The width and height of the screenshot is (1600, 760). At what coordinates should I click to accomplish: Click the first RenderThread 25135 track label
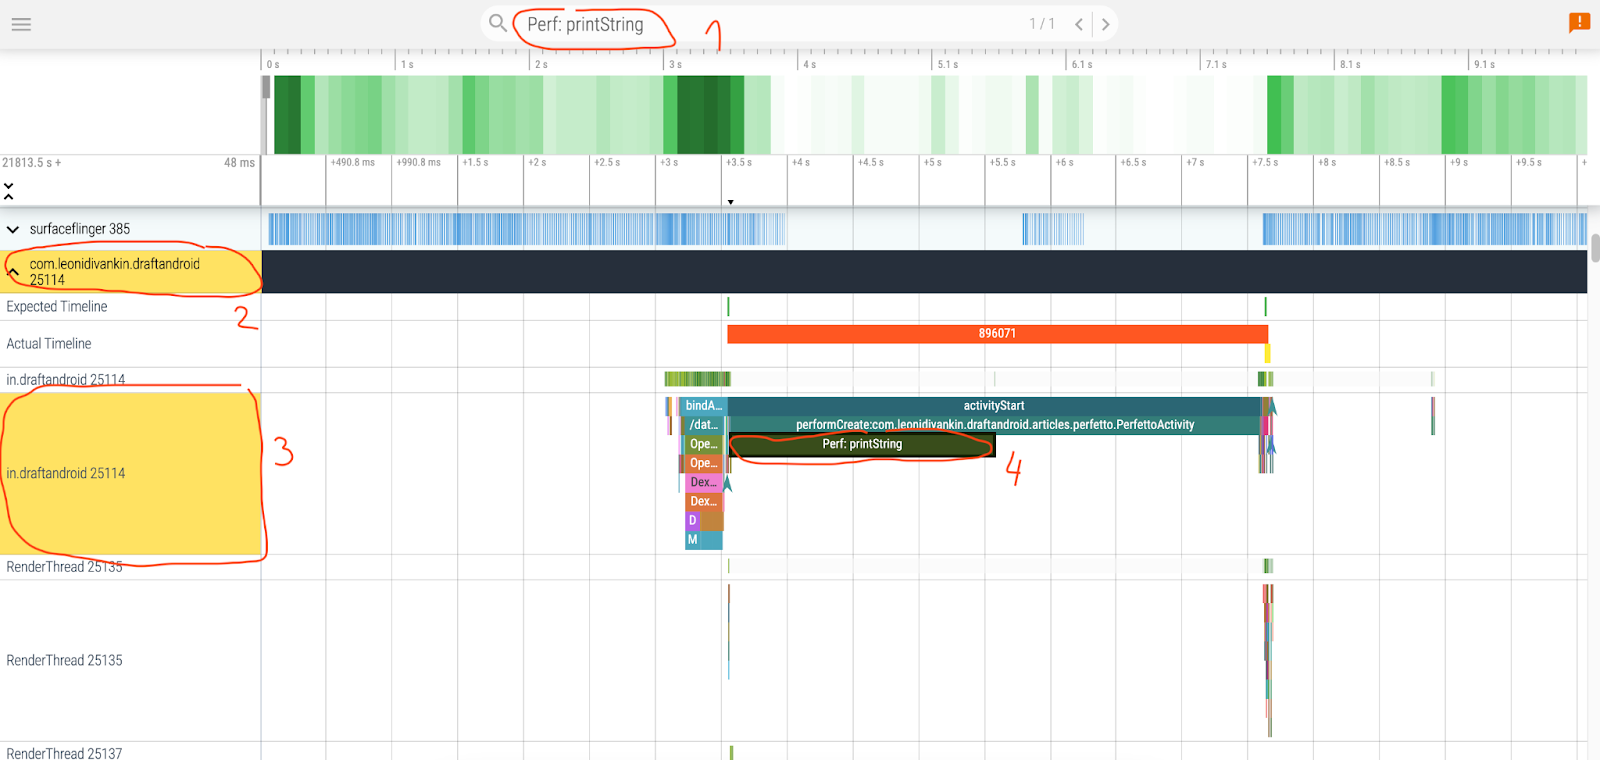[x=64, y=567]
